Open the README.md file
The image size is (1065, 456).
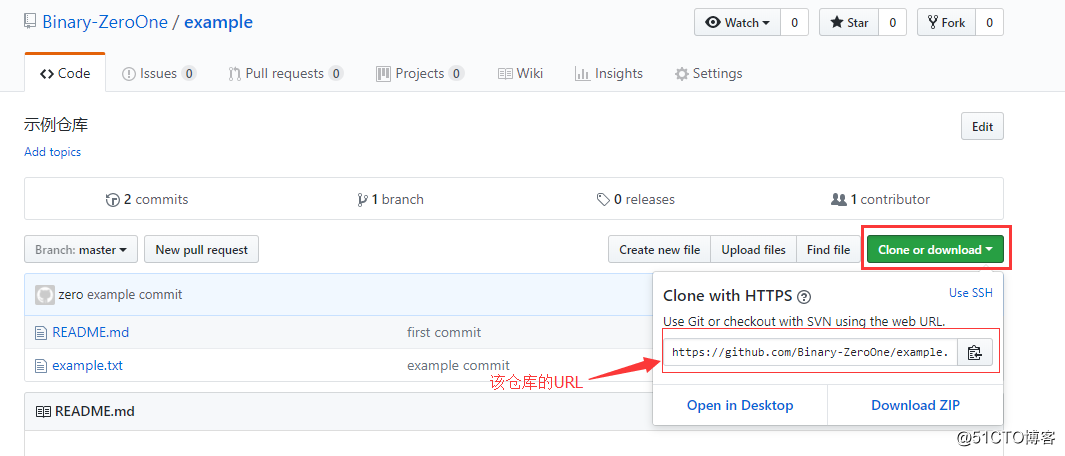90,332
